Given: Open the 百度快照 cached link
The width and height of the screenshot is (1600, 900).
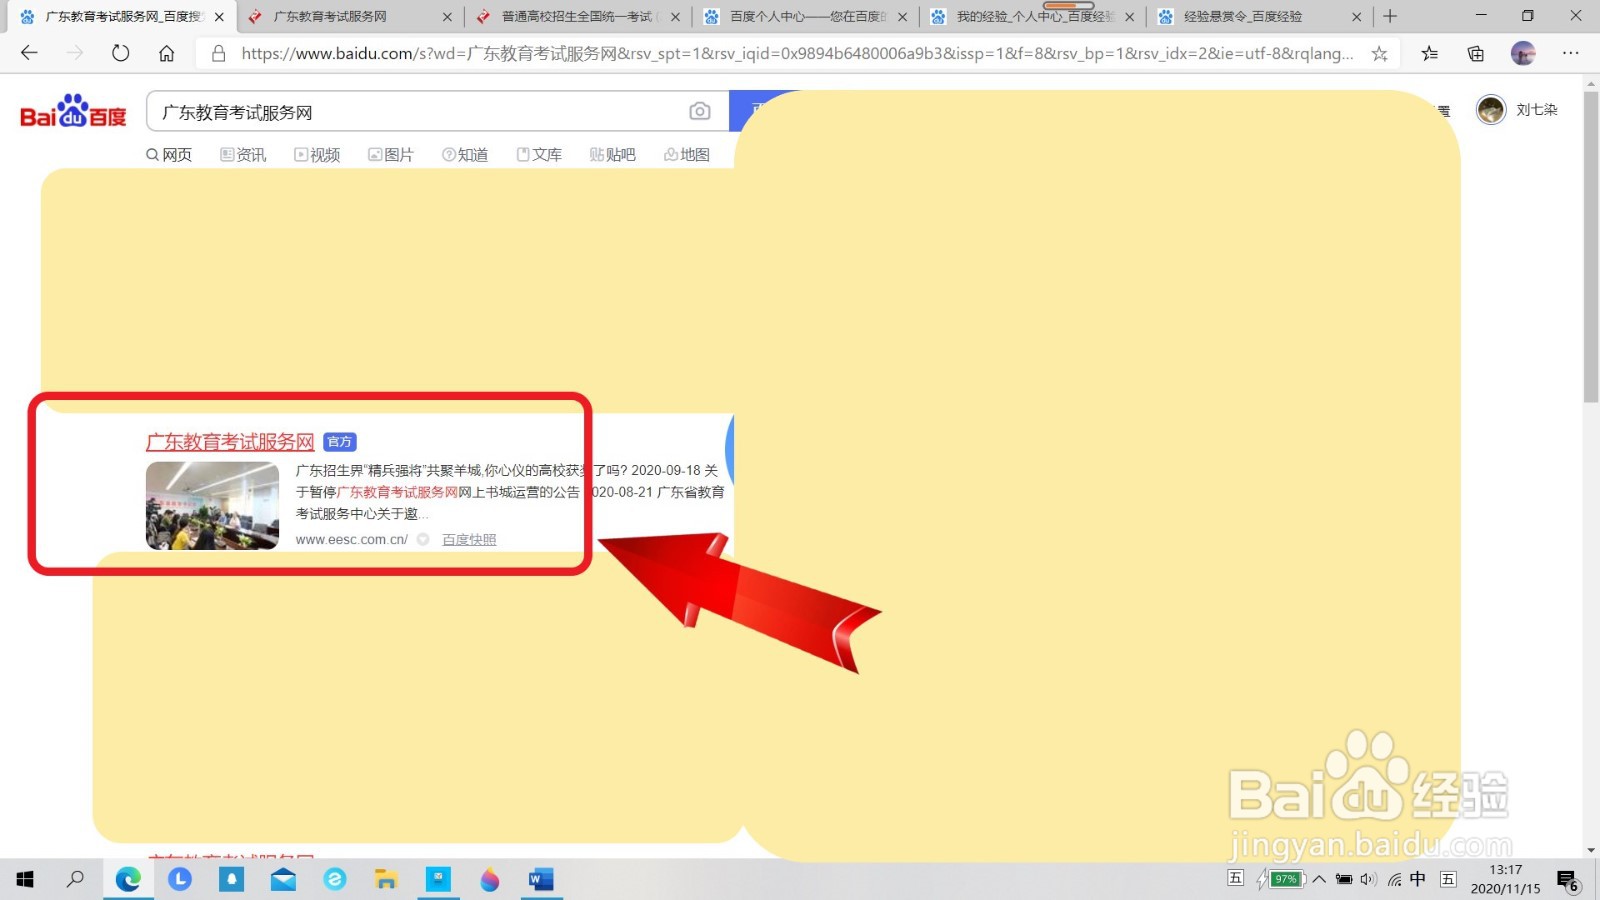Looking at the screenshot, I should coord(469,540).
